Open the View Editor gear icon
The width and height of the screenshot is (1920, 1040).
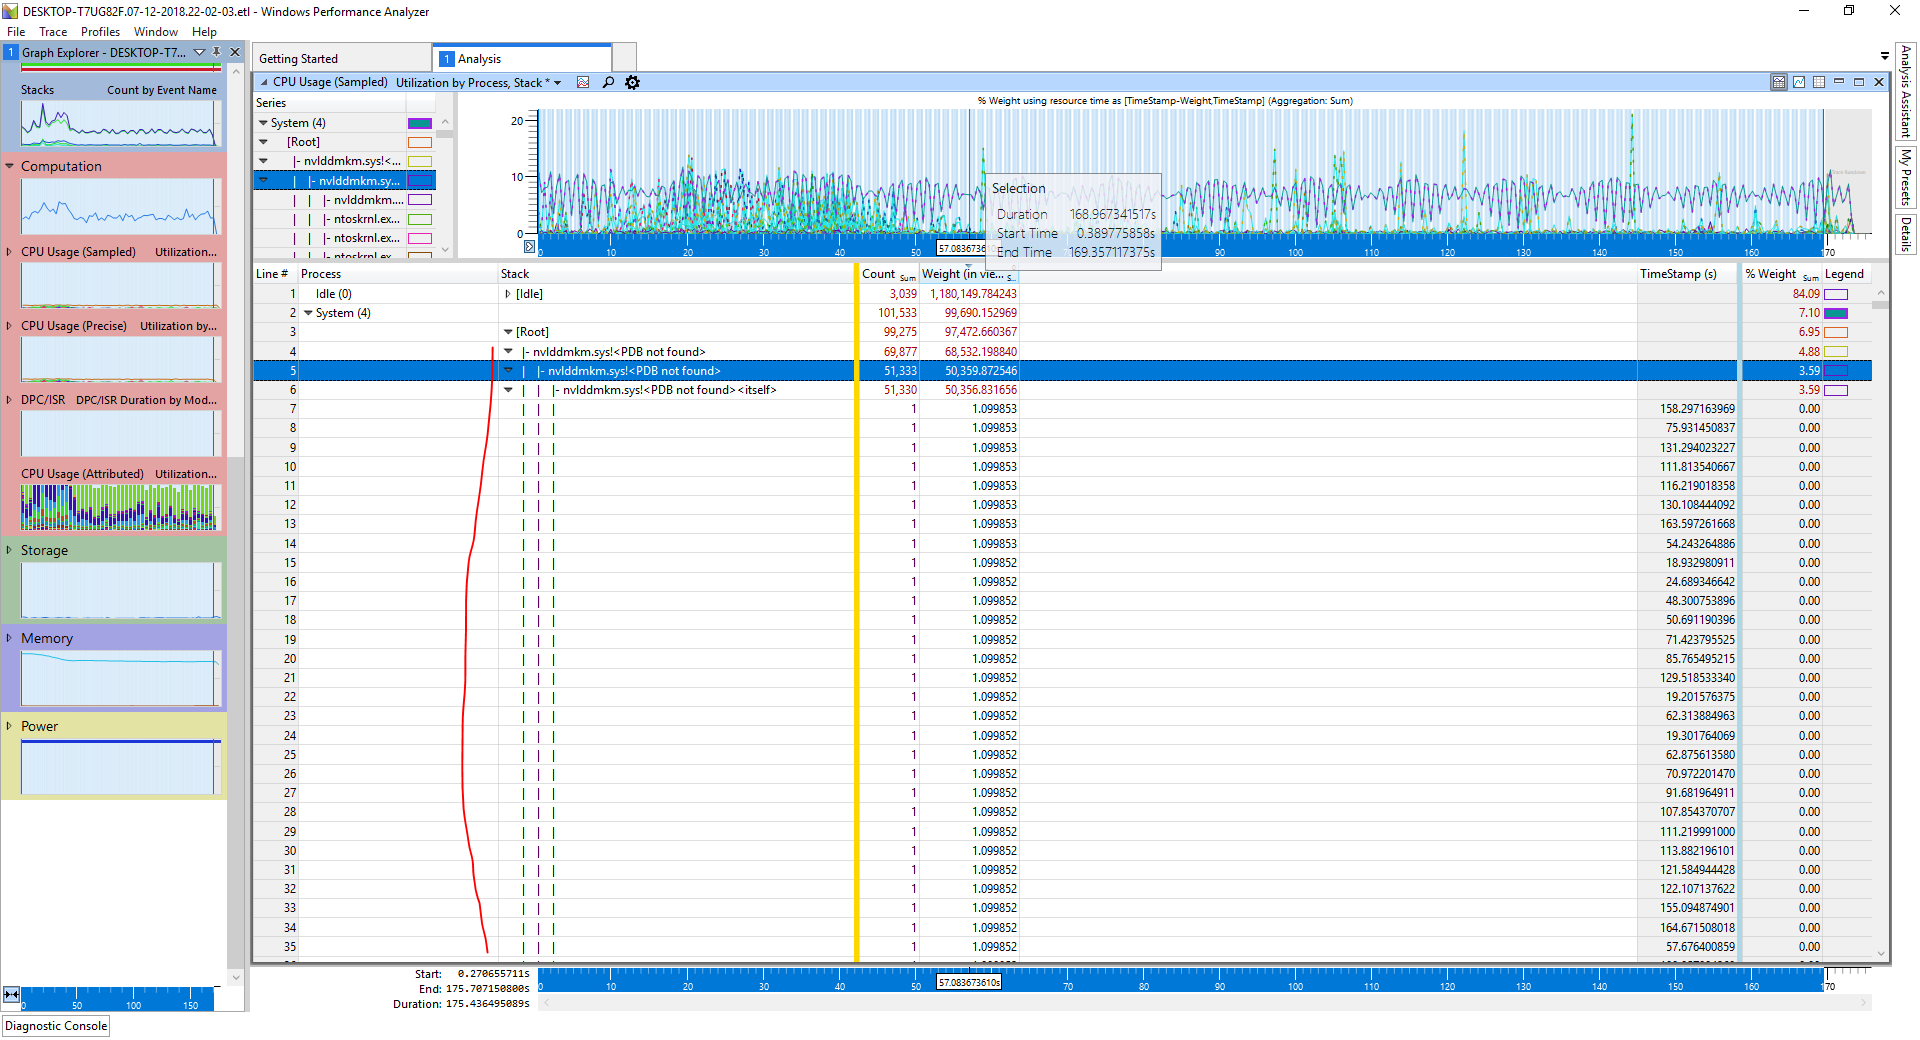pos(632,82)
